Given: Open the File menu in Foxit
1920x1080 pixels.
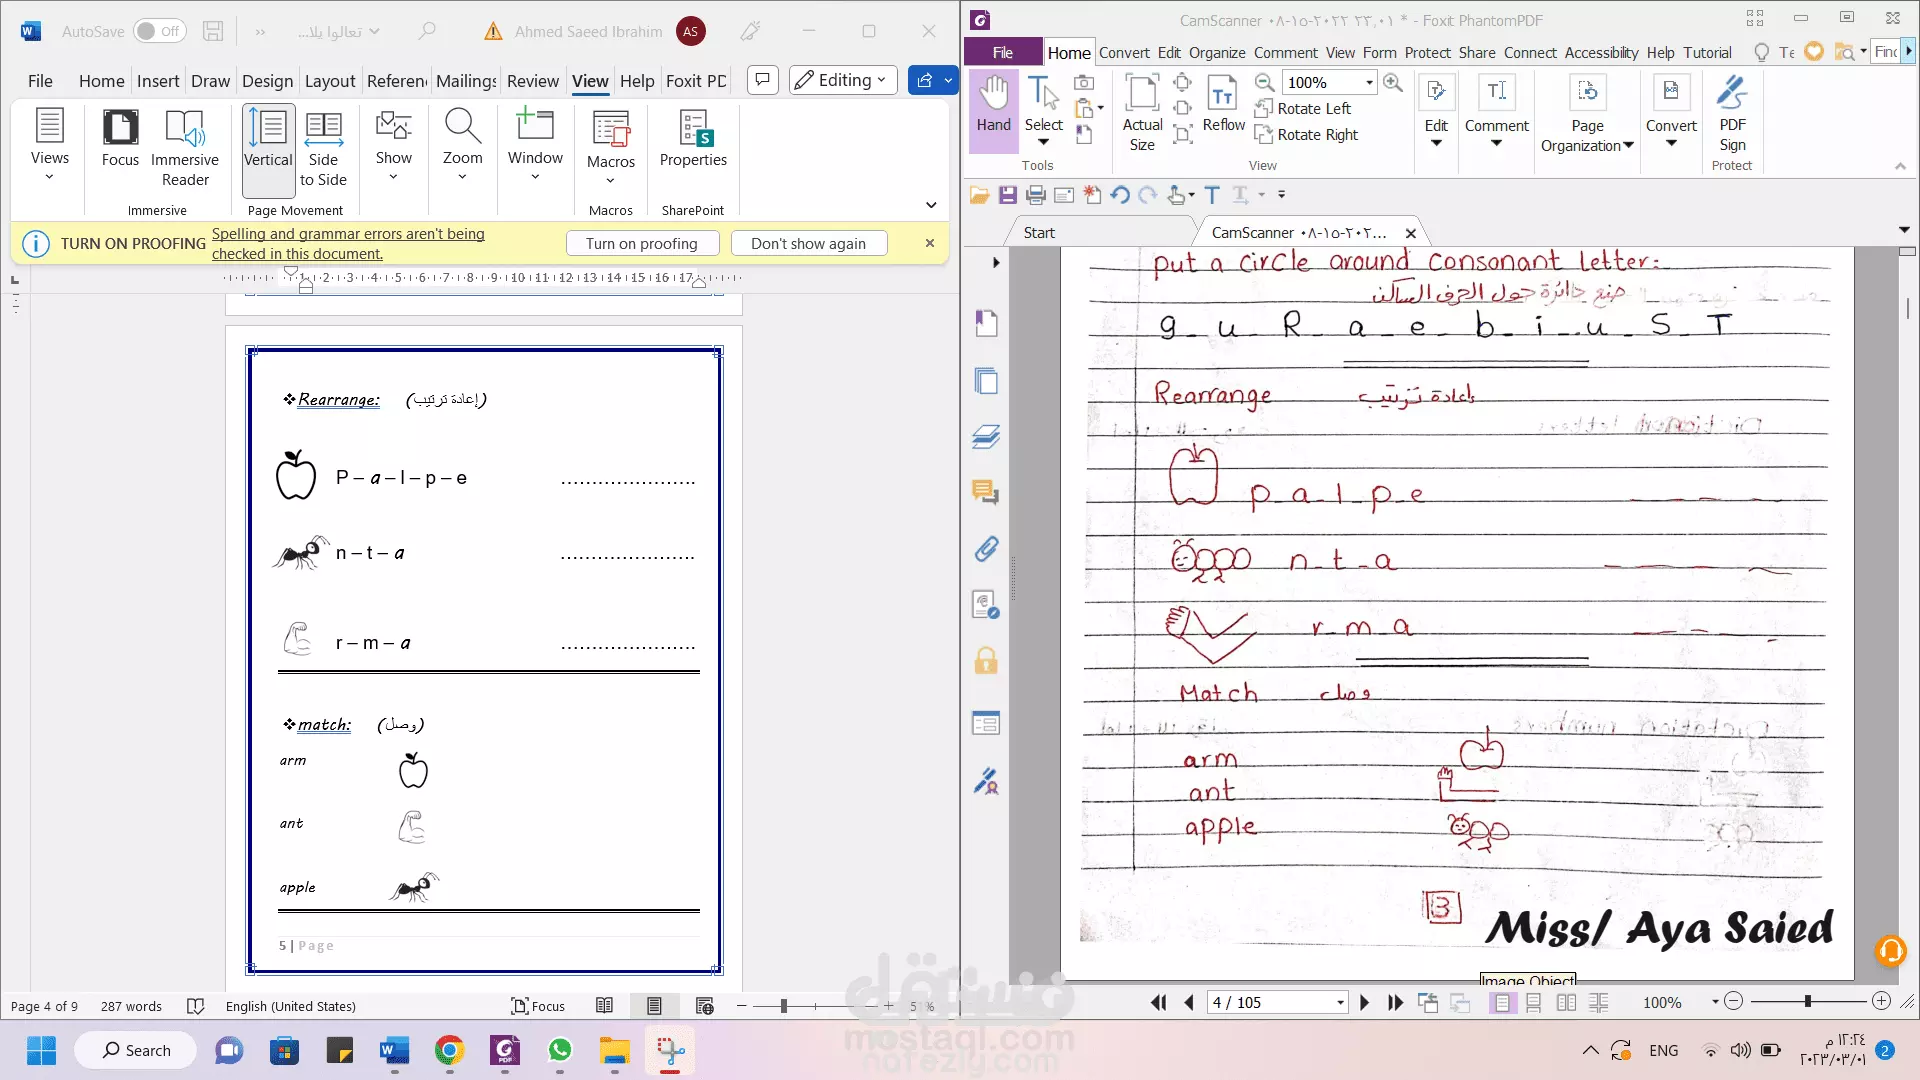Looking at the screenshot, I should tap(1003, 52).
